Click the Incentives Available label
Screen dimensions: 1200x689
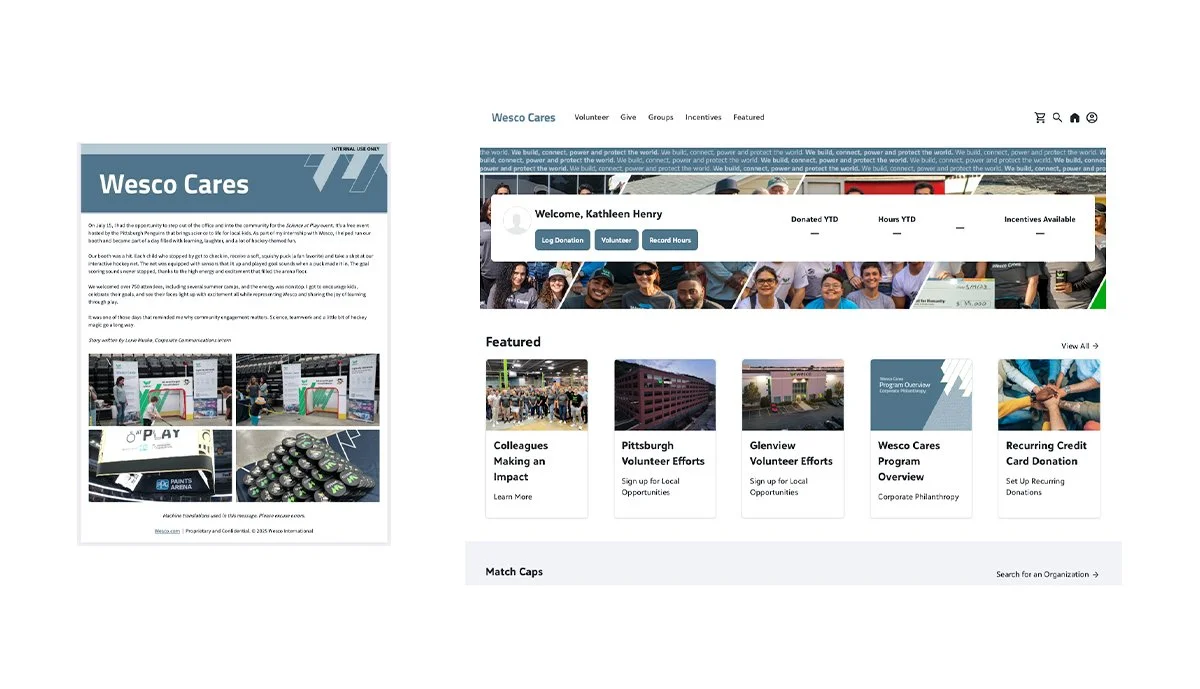(1040, 220)
